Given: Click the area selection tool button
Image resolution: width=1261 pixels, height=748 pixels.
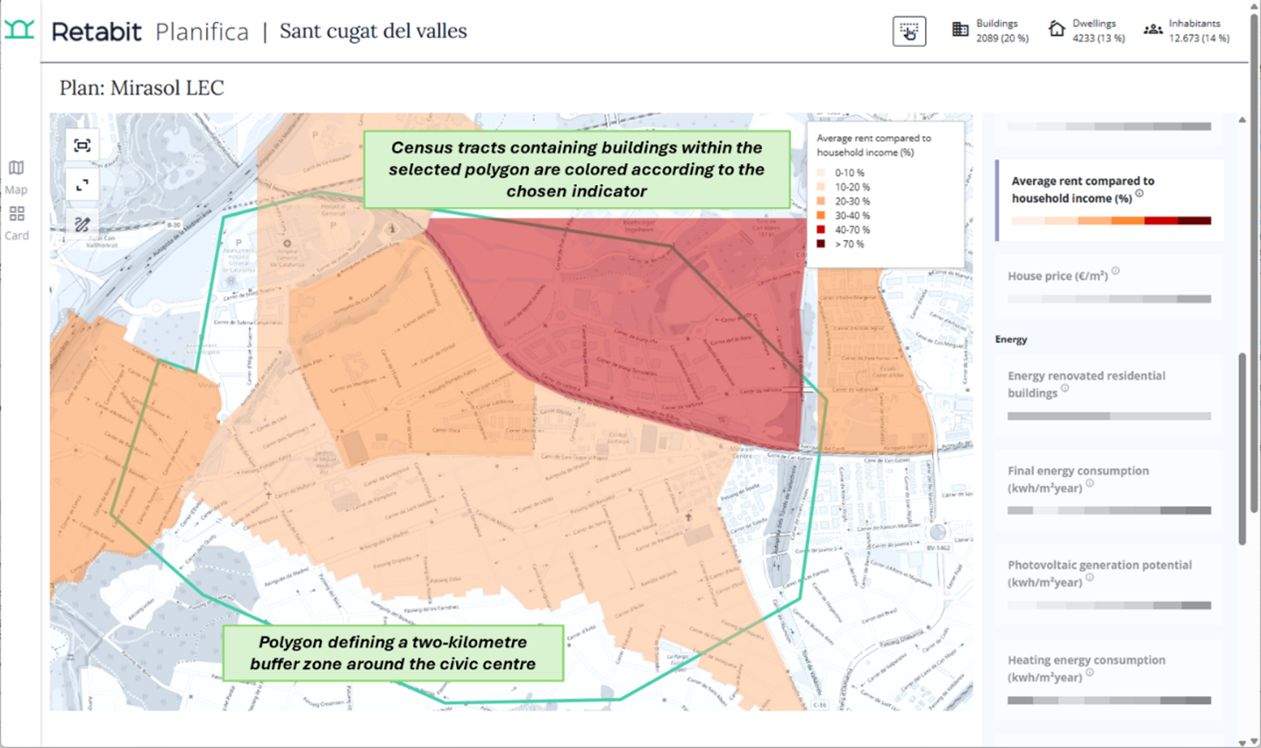Looking at the screenshot, I should click(909, 31).
